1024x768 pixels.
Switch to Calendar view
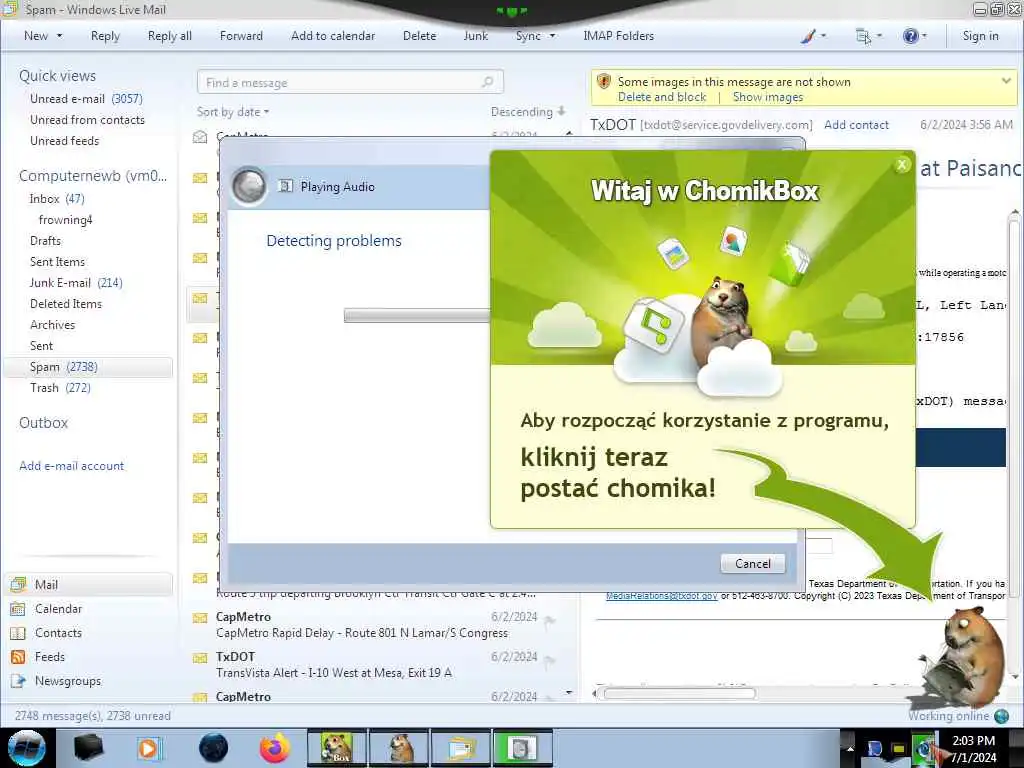coord(58,609)
